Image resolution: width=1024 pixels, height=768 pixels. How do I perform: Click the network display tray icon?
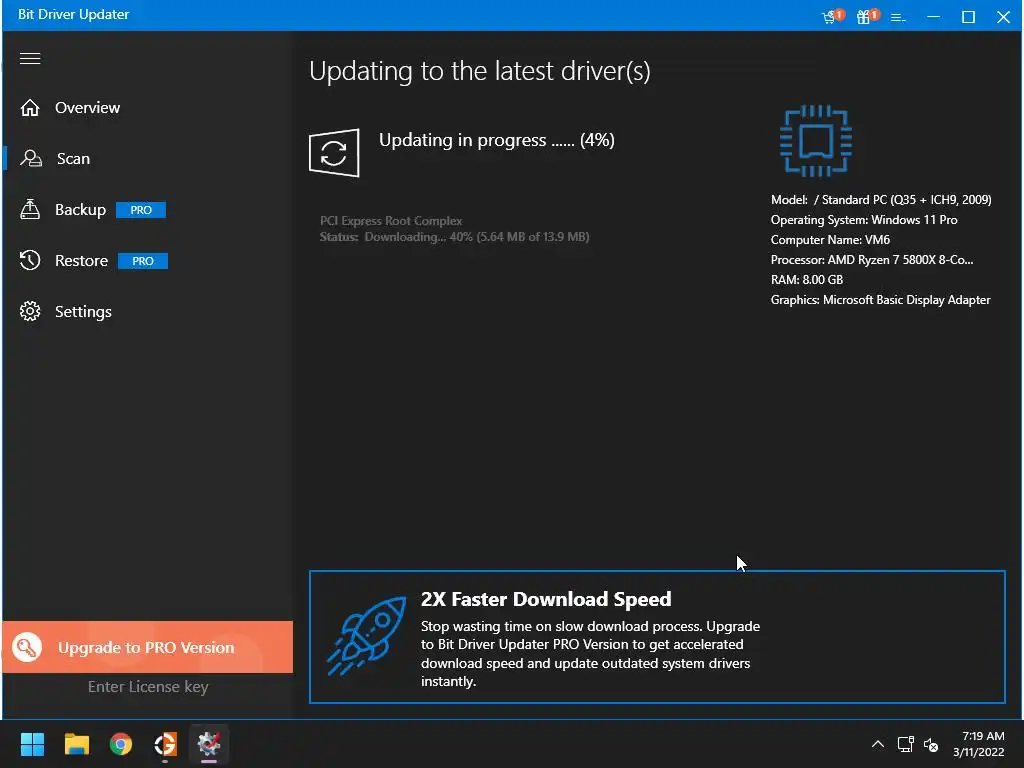point(905,744)
